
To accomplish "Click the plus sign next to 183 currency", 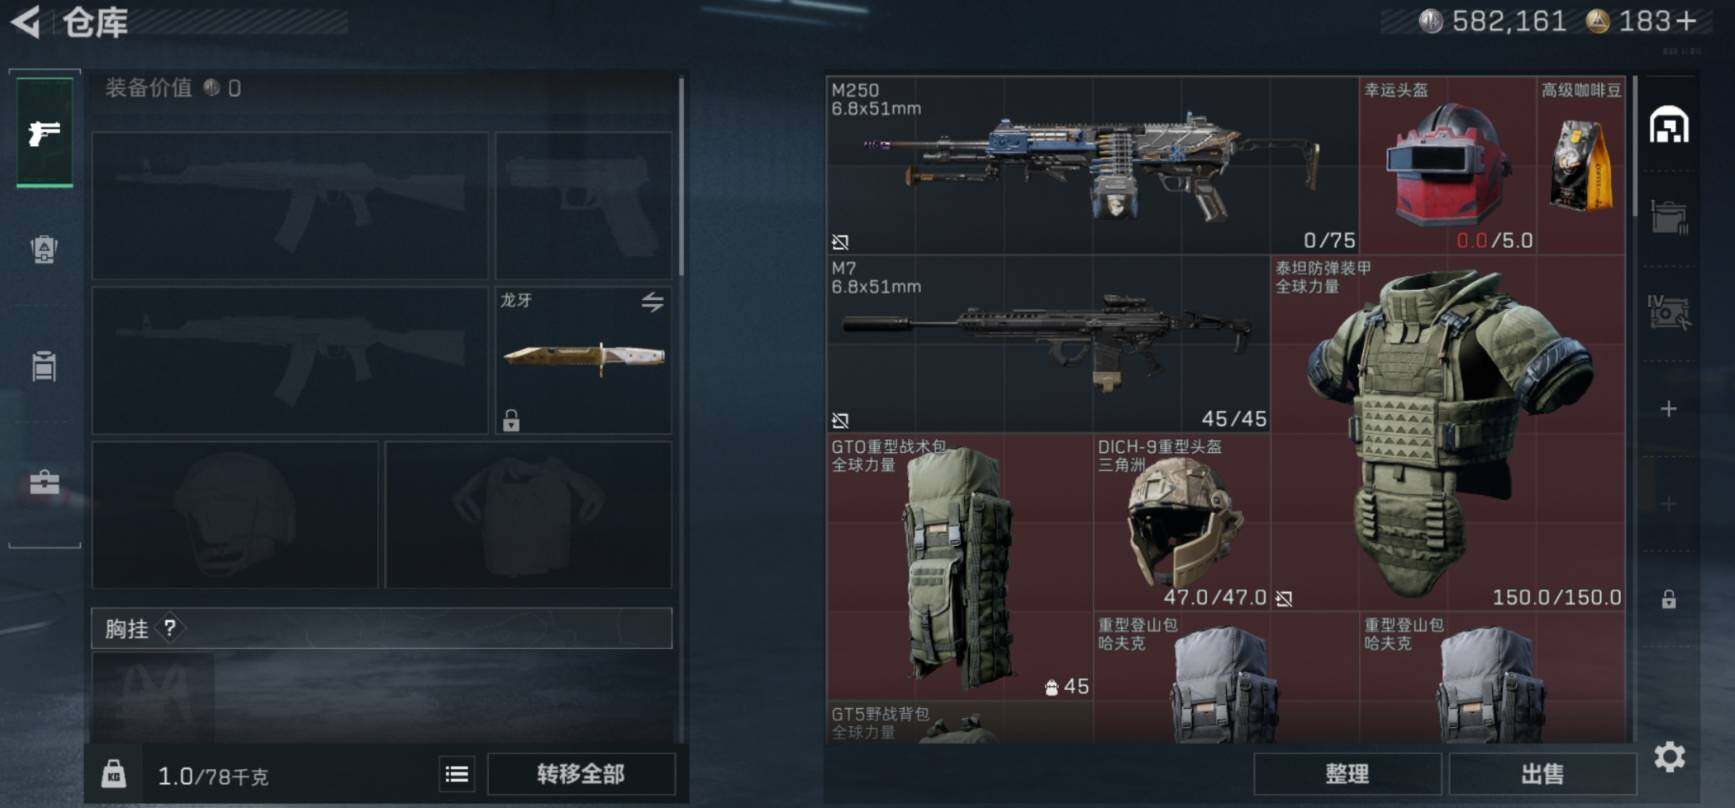I will pos(1686,21).
